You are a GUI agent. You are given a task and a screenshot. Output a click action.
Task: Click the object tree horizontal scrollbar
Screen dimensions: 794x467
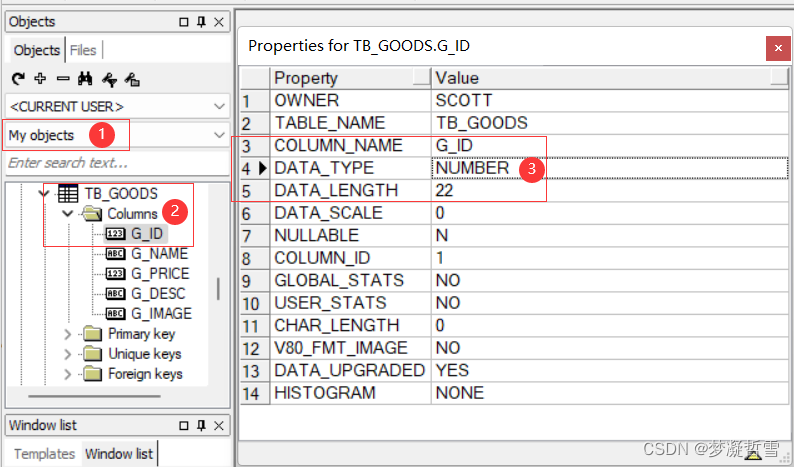[x=94, y=396]
